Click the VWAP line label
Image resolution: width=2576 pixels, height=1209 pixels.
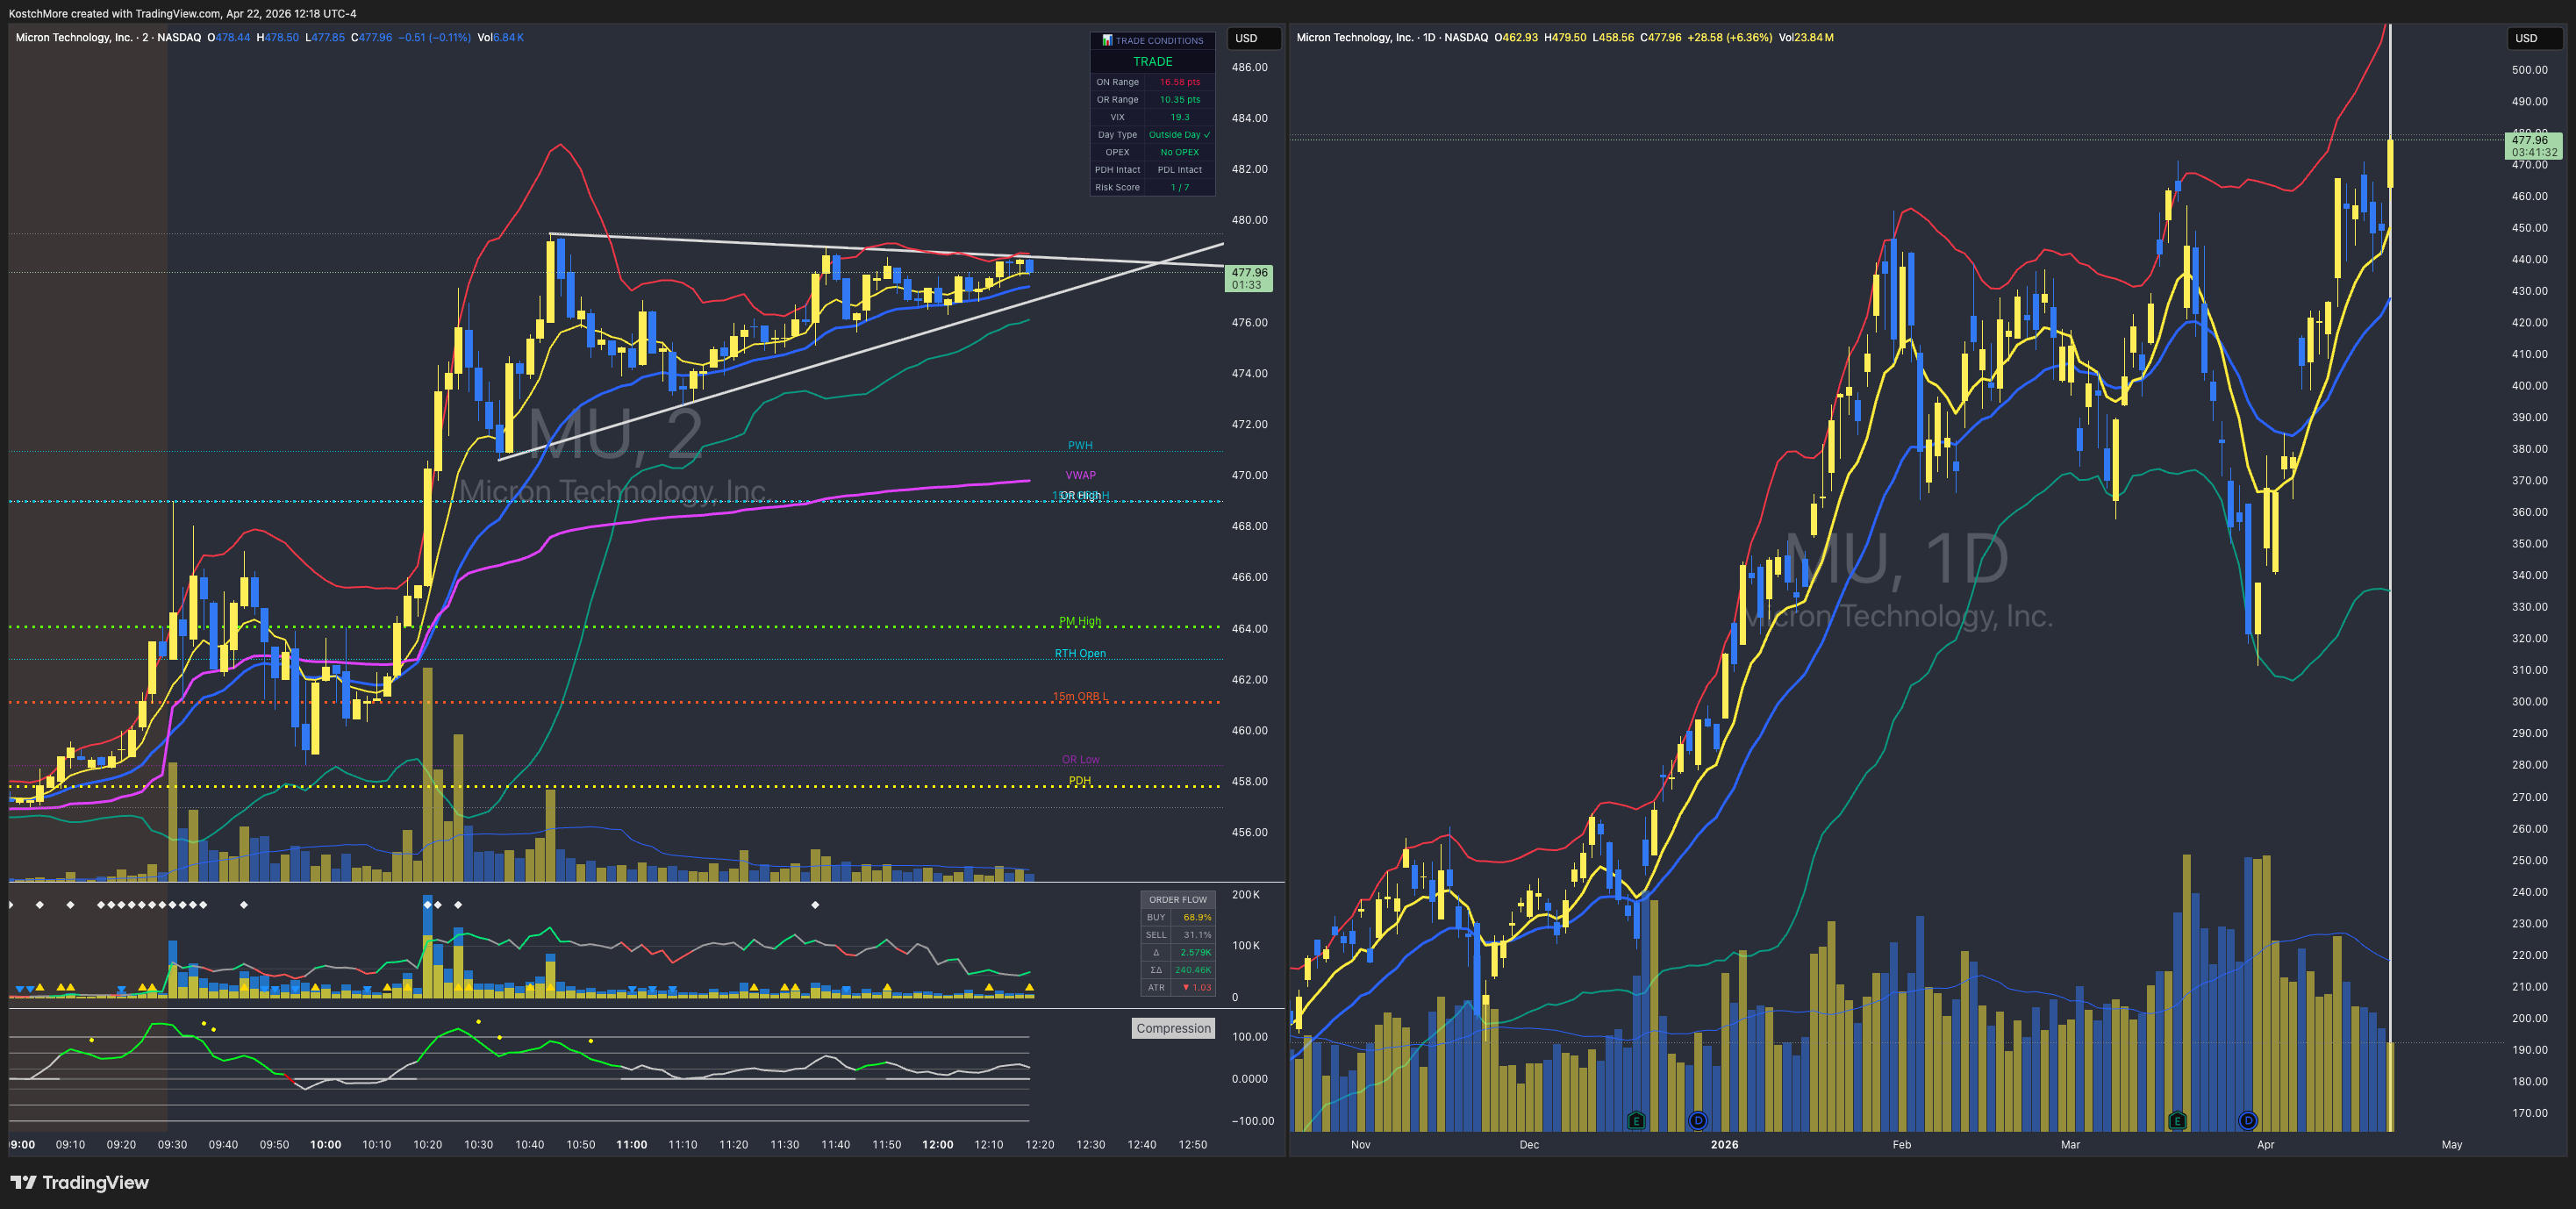point(1080,476)
